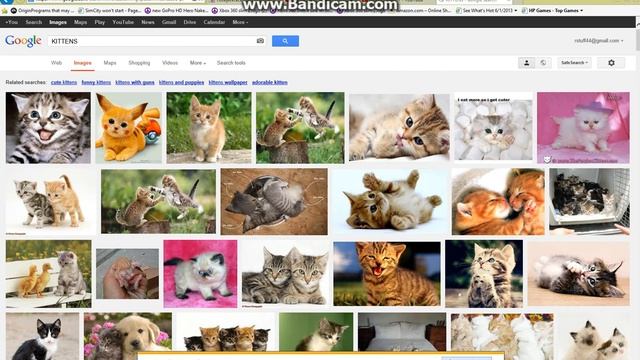Open the black and white tuxedo kitten
The image size is (640, 360).
[x=42, y=336]
